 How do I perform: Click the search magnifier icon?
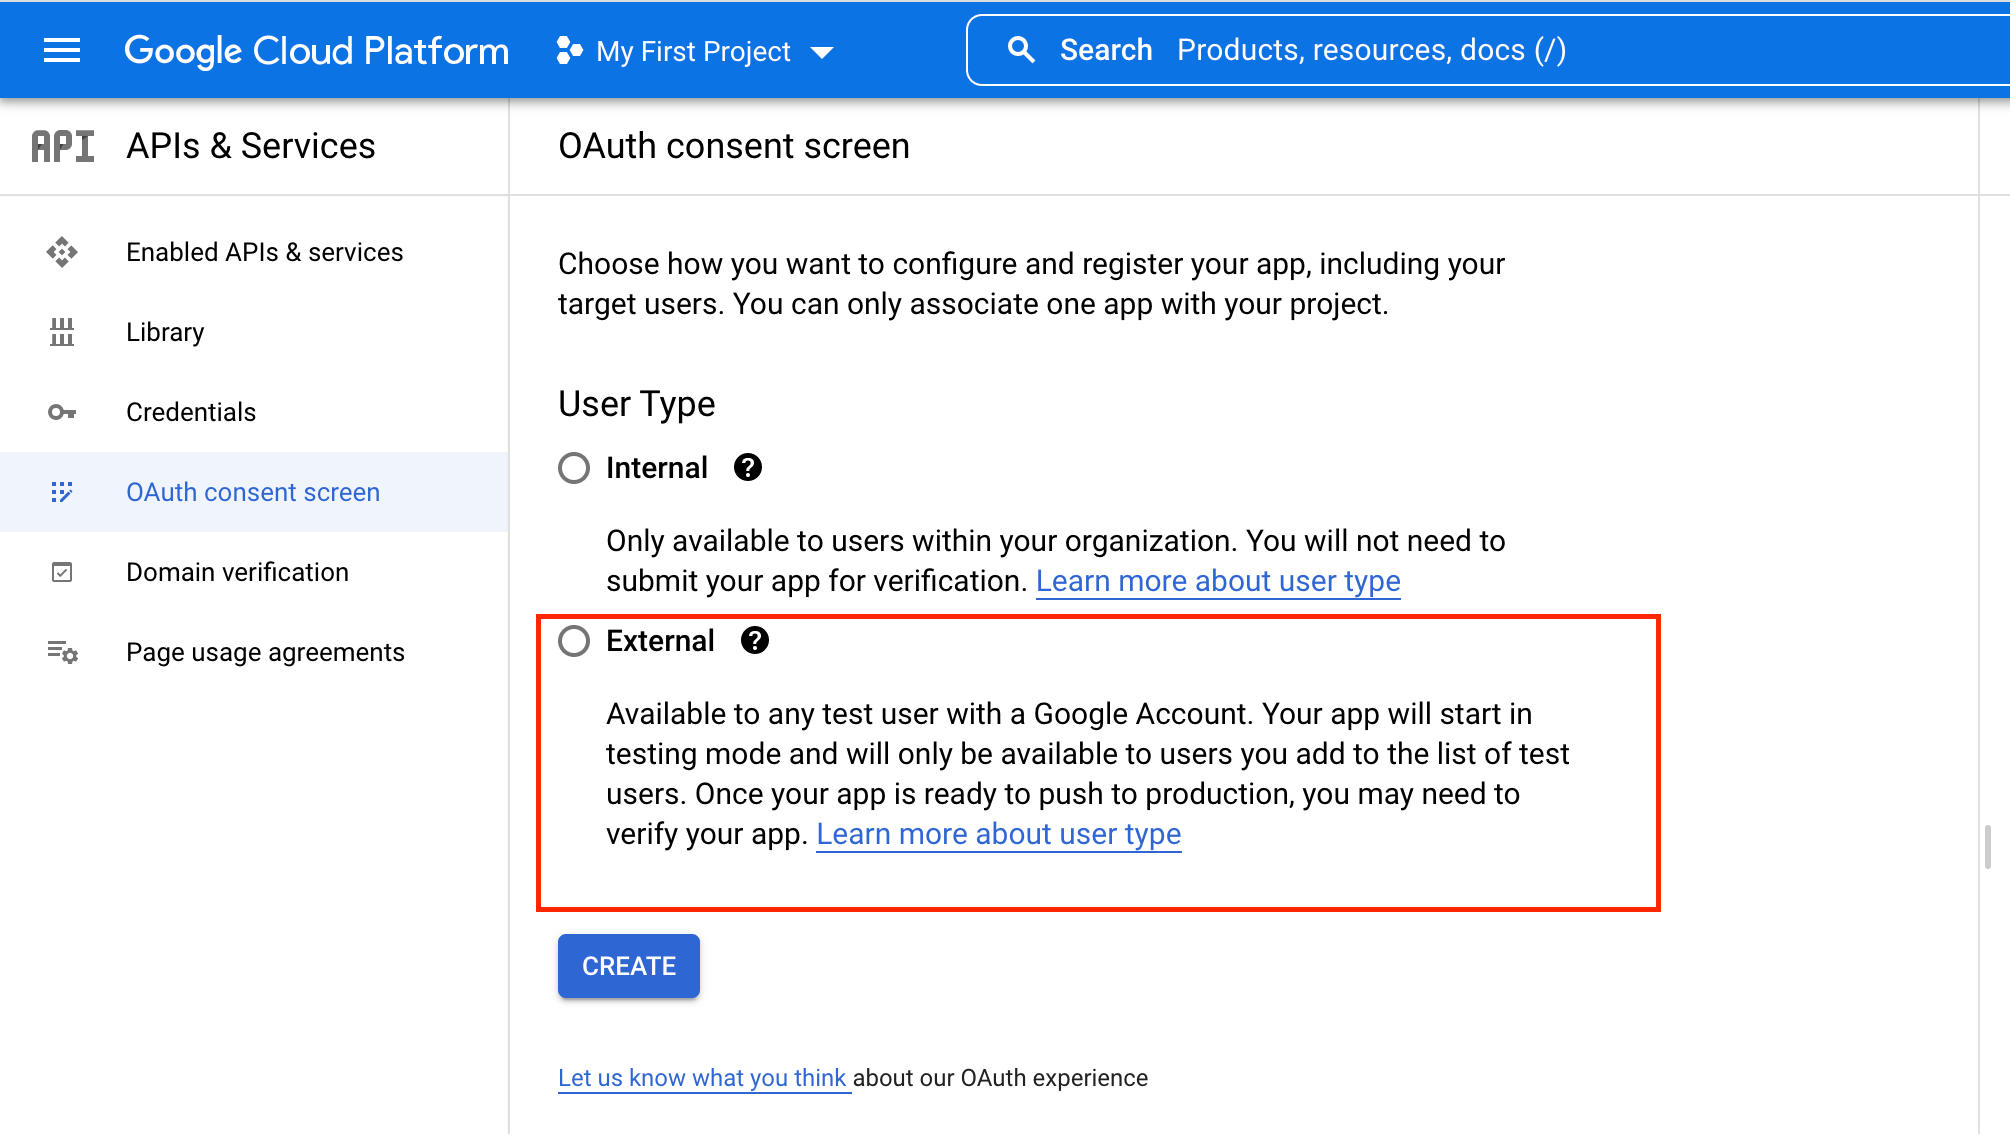1021,50
